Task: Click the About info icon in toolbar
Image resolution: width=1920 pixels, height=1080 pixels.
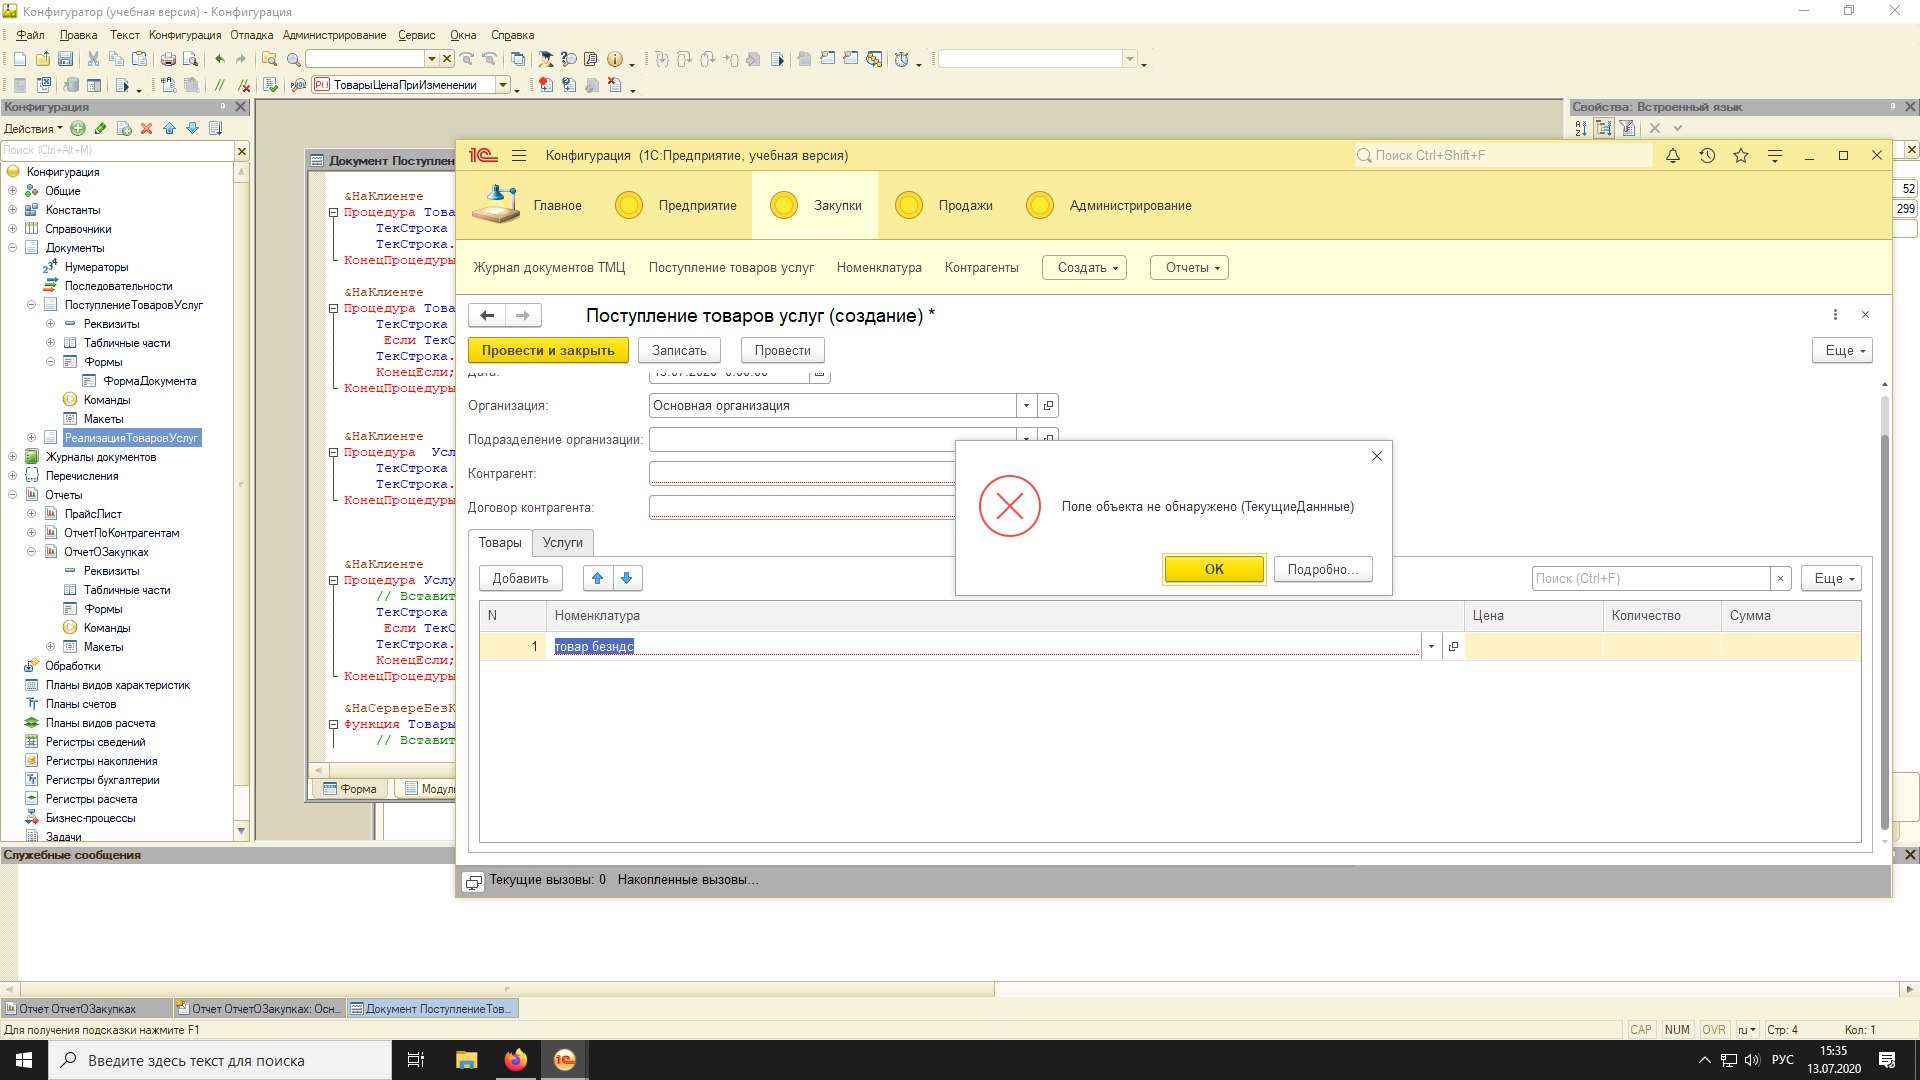Action: point(615,59)
